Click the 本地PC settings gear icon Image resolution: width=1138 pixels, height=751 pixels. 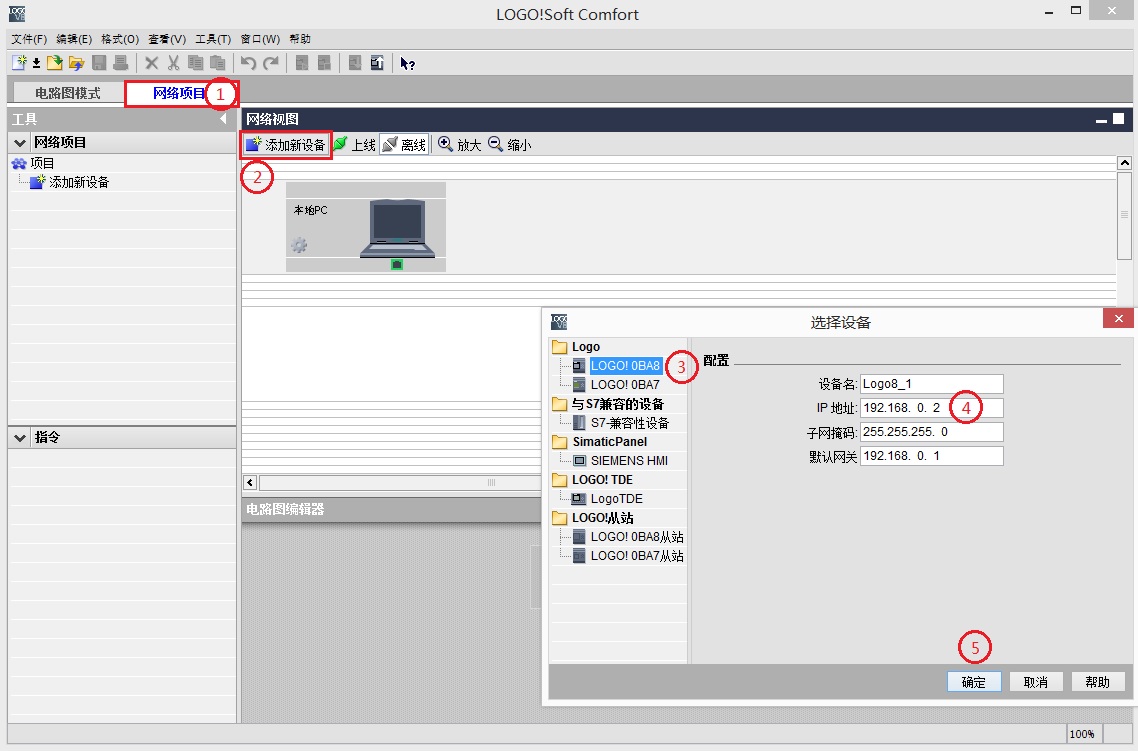(299, 245)
